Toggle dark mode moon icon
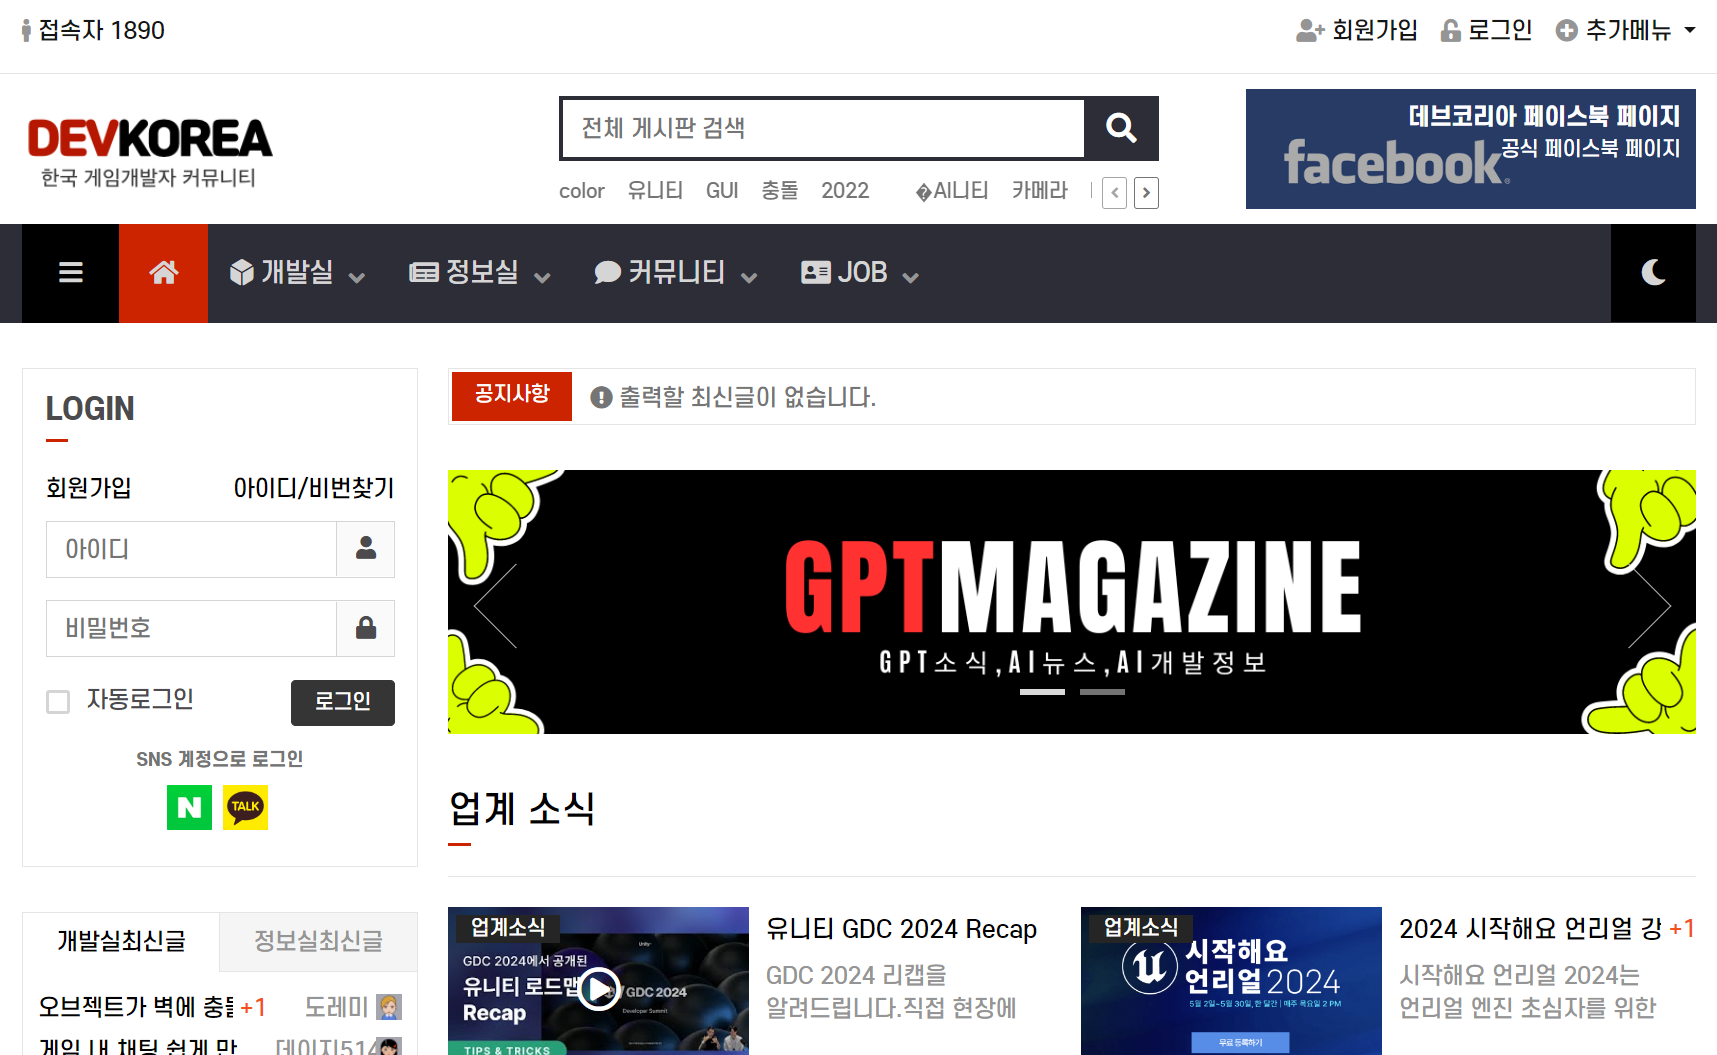 [1653, 273]
